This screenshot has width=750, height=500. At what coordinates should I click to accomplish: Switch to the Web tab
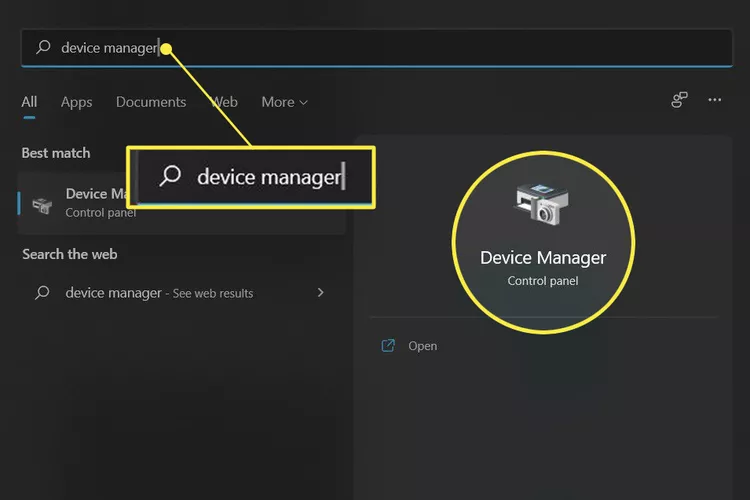point(224,102)
